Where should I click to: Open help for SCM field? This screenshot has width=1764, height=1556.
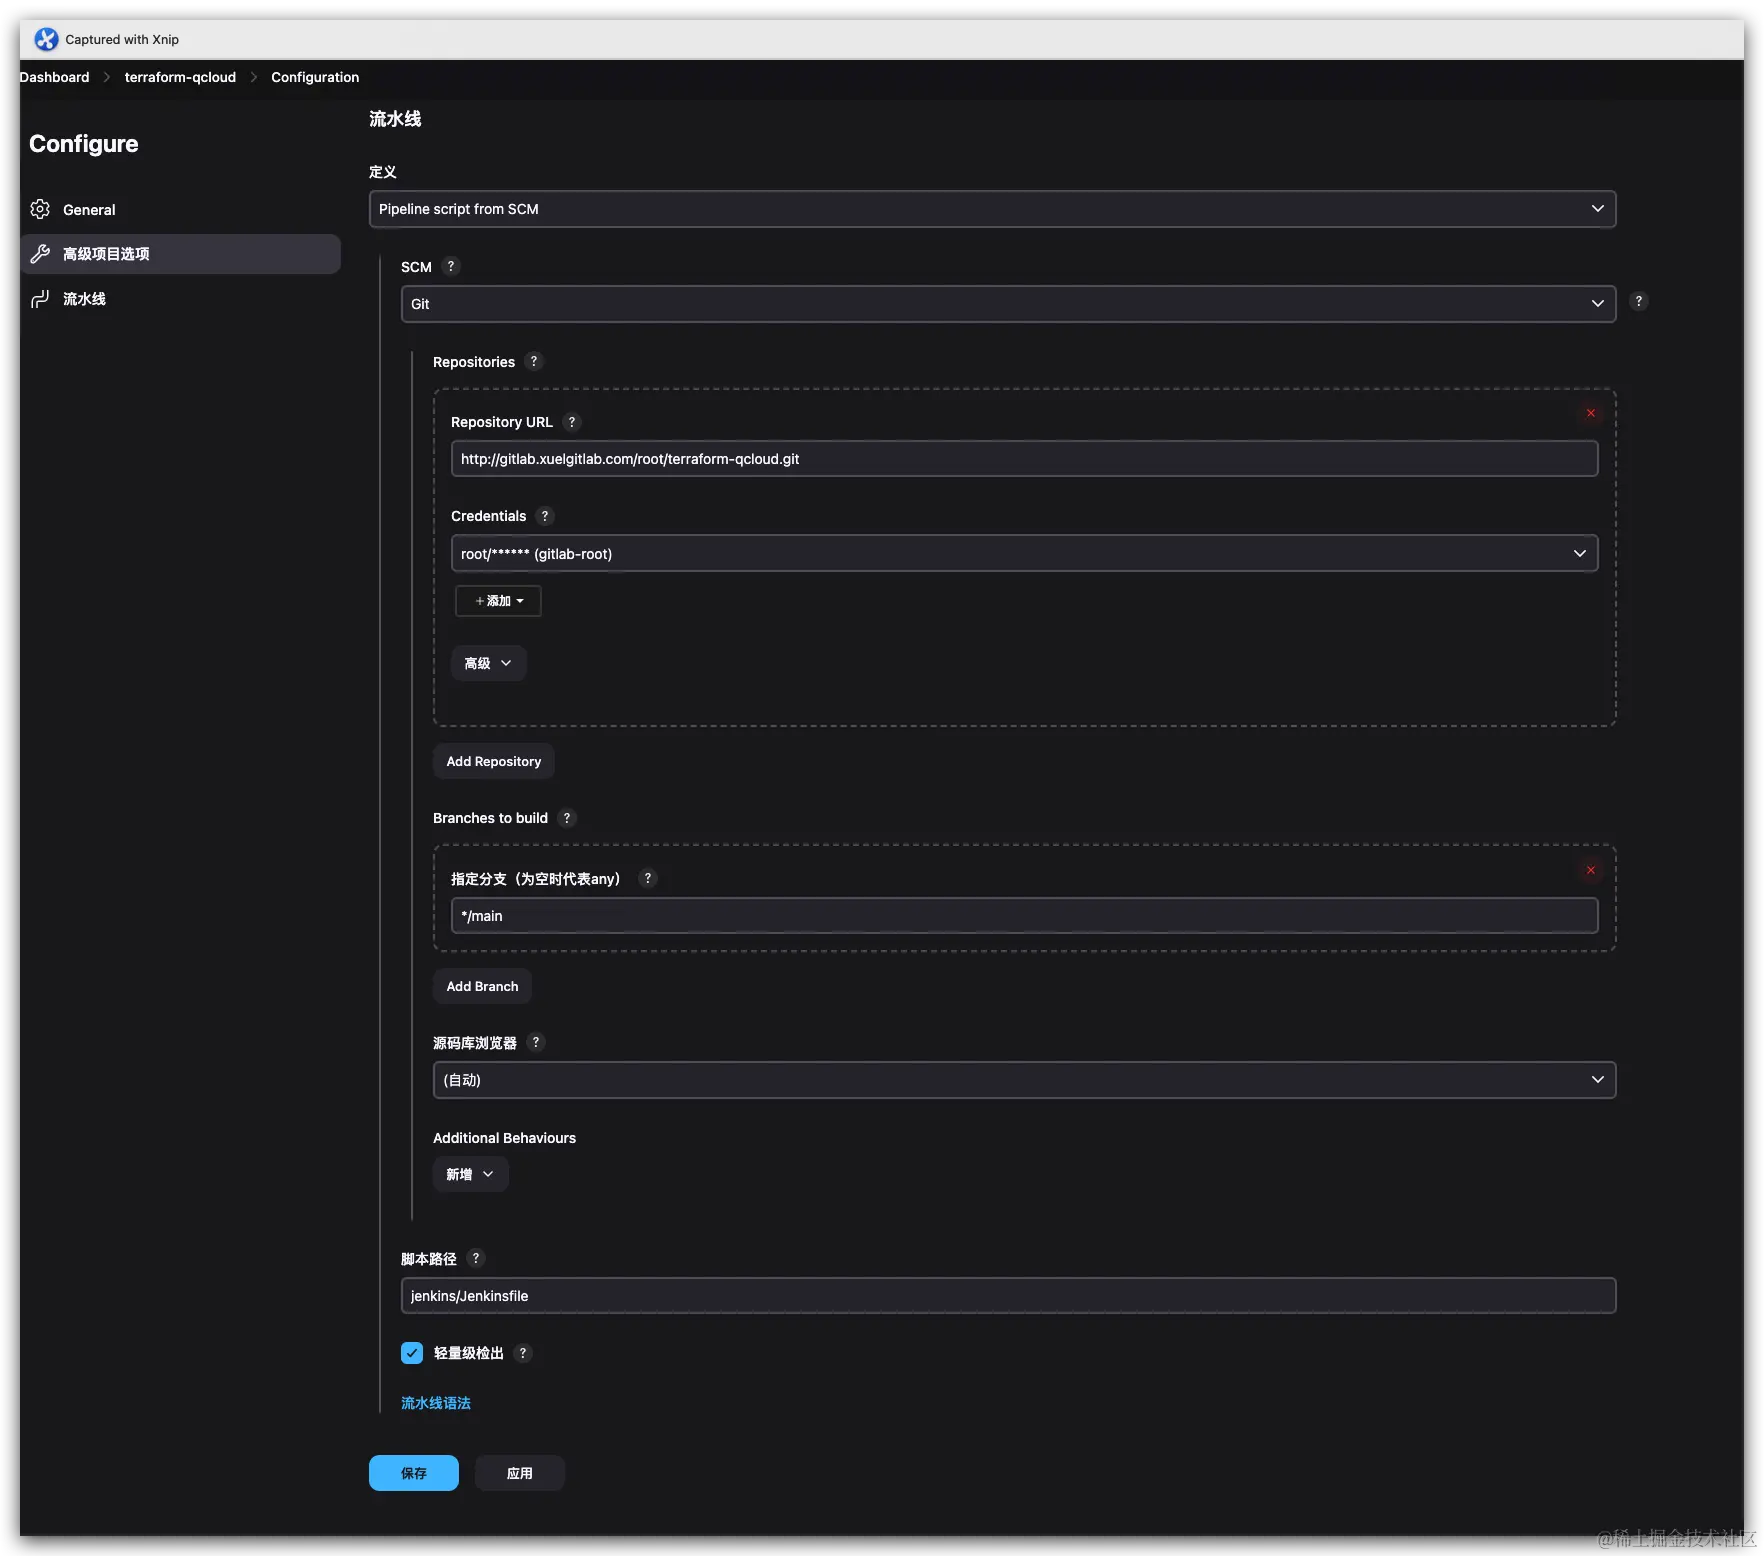coord(451,266)
